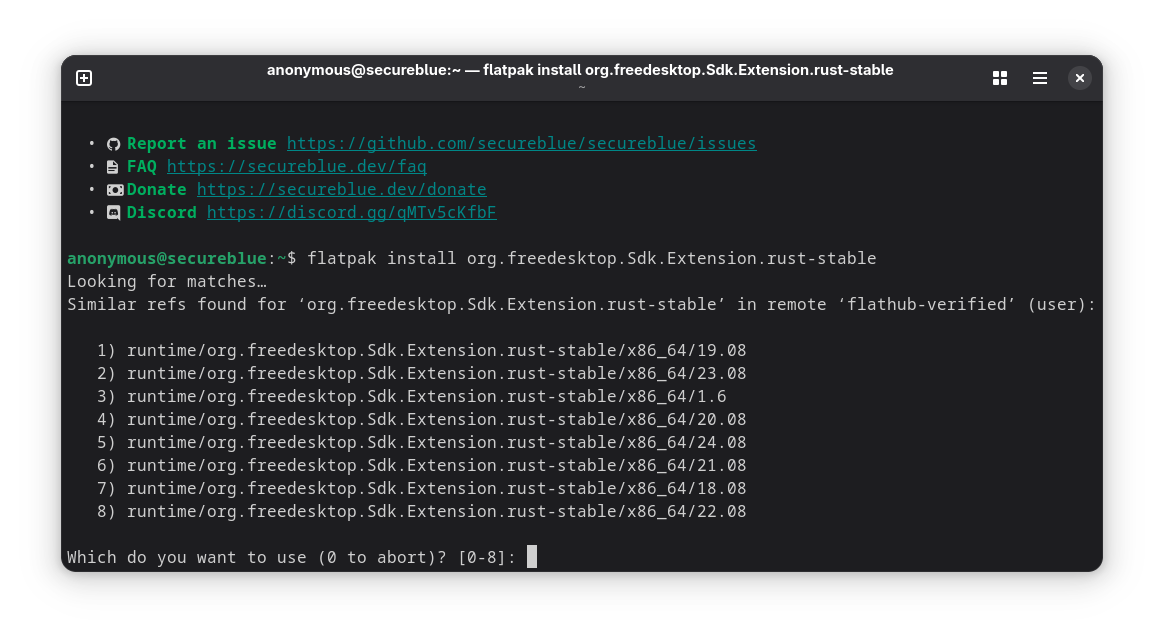This screenshot has width=1164, height=639.
Task: Click the Discord logo icon
Action: coord(113,213)
